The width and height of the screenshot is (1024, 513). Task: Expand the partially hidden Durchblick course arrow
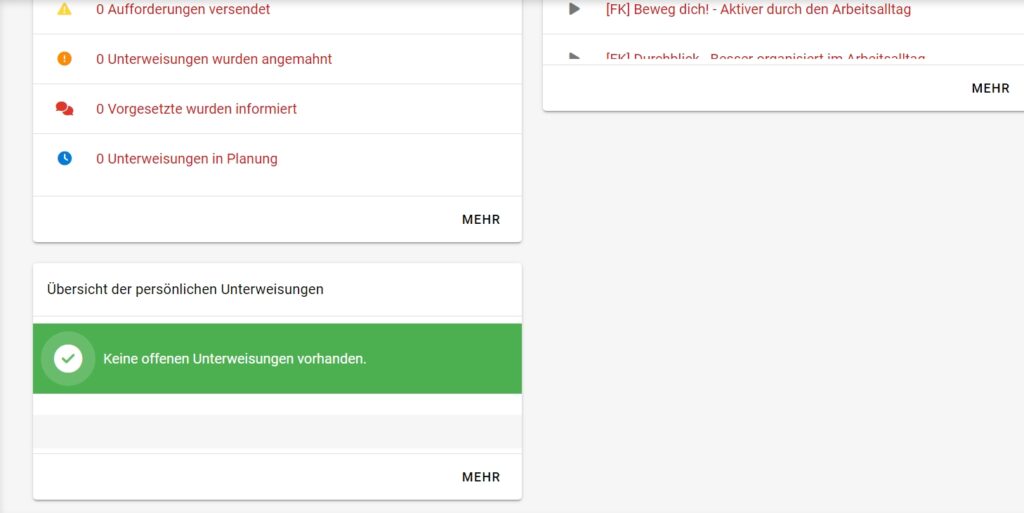point(574,58)
